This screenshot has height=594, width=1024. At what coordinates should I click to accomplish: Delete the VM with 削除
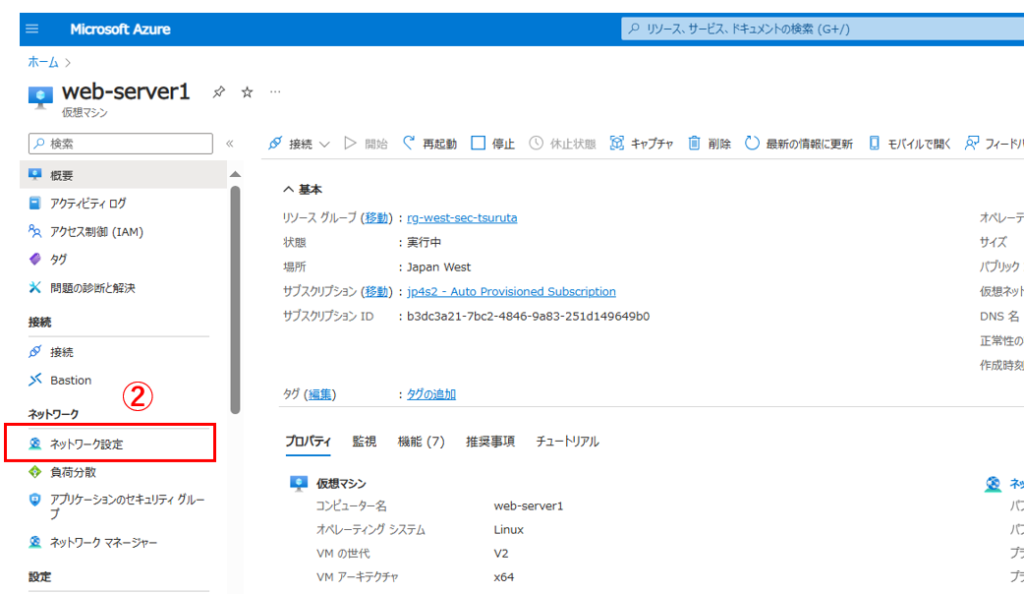click(x=709, y=144)
